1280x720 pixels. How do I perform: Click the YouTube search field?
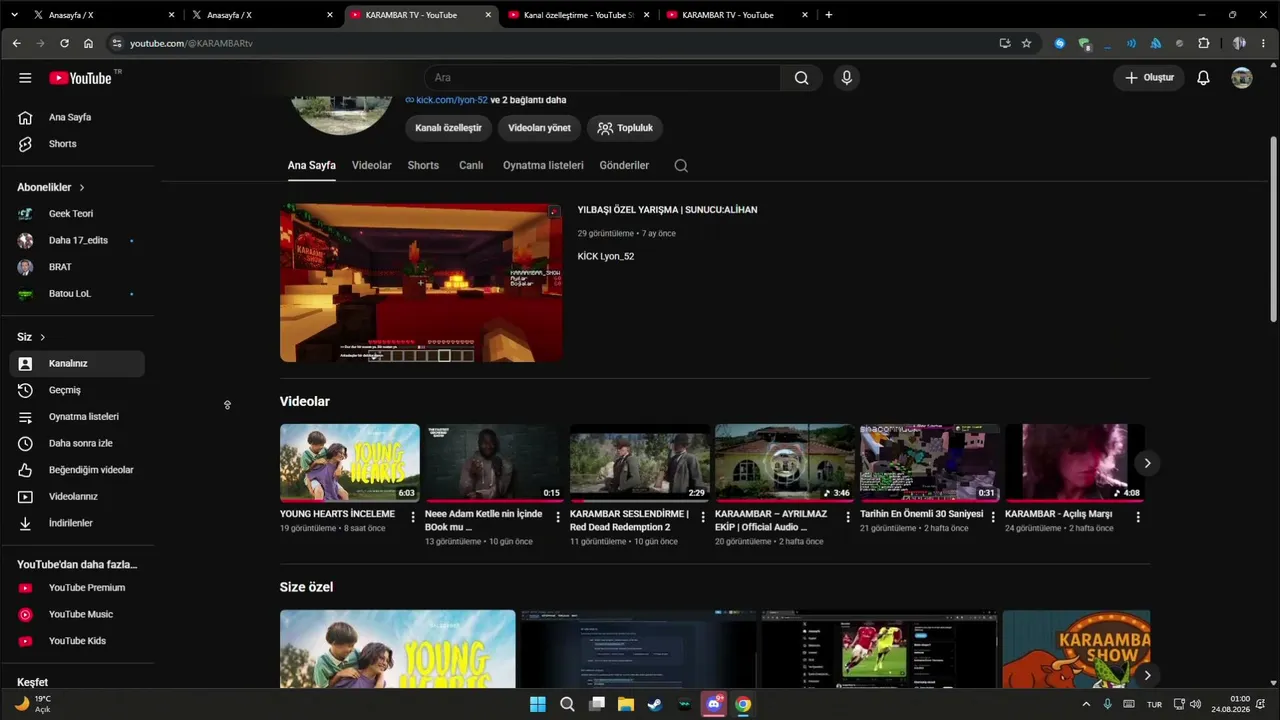coord(603,78)
